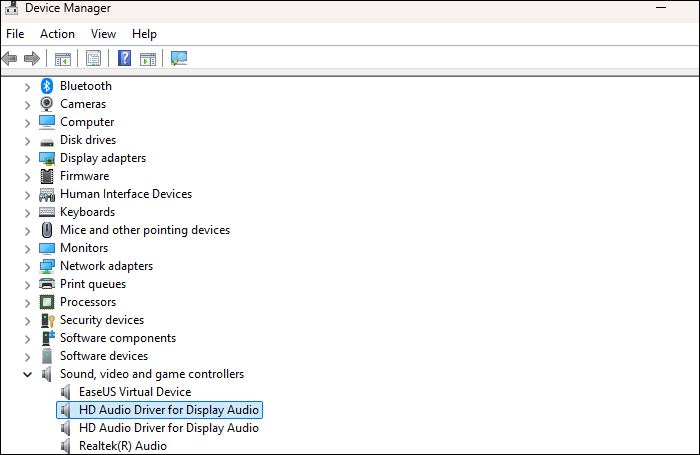Screen dimensions: 700x455
Task: Click the Software devices icon
Action: pyautogui.click(x=47, y=356)
